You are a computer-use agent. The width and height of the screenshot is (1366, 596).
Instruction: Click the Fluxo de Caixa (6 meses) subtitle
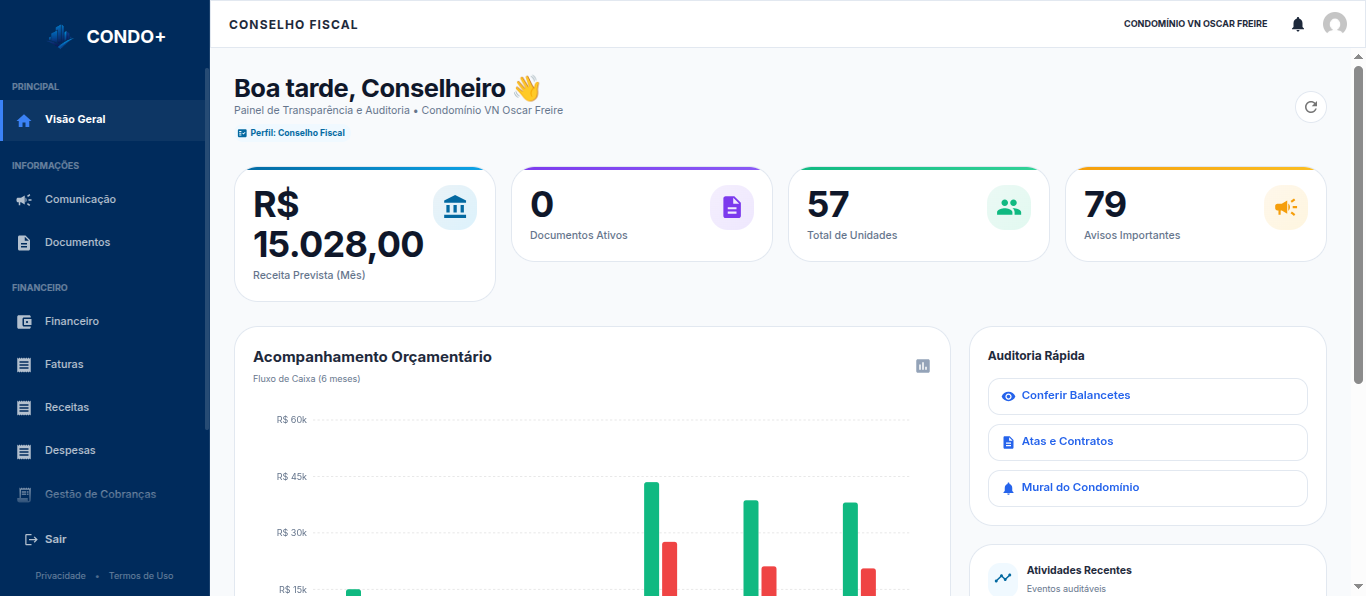[x=307, y=379]
